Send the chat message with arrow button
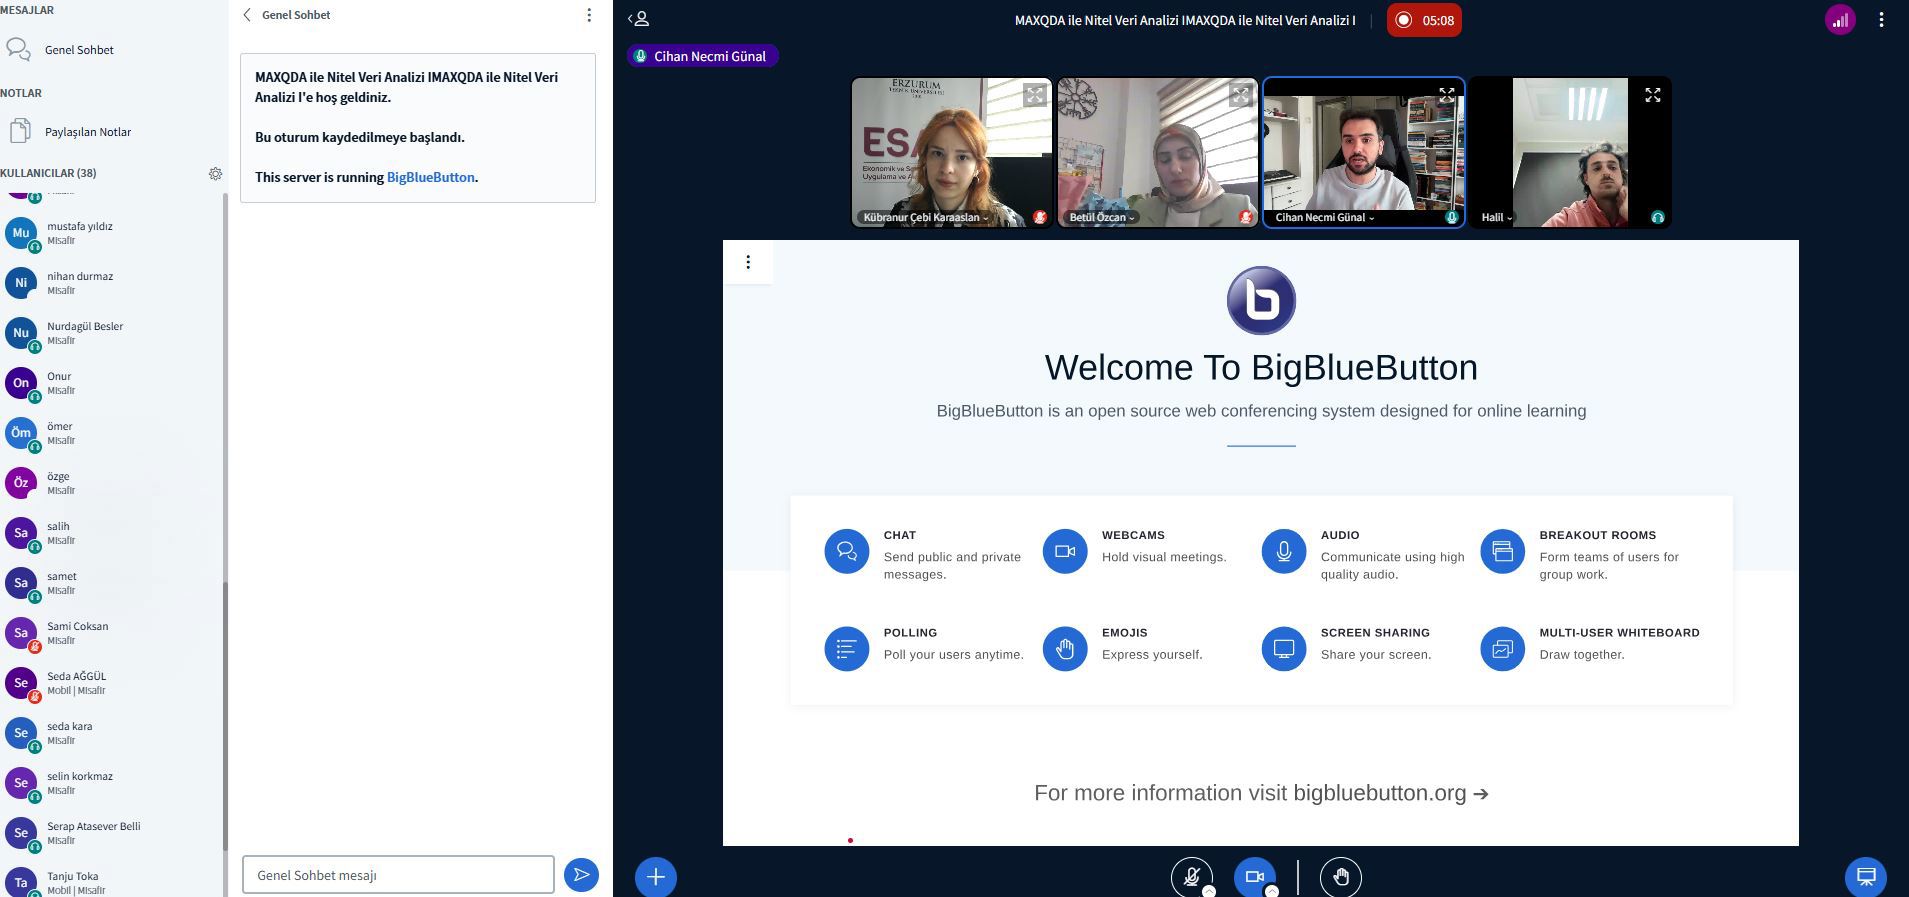Image resolution: width=1909 pixels, height=897 pixels. tap(581, 875)
